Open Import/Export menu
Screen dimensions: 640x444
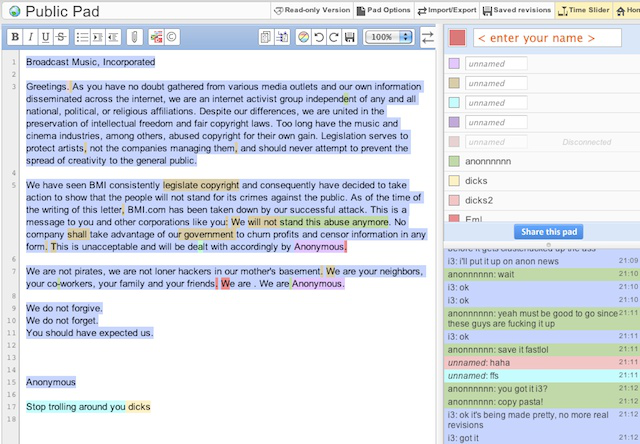click(x=447, y=10)
